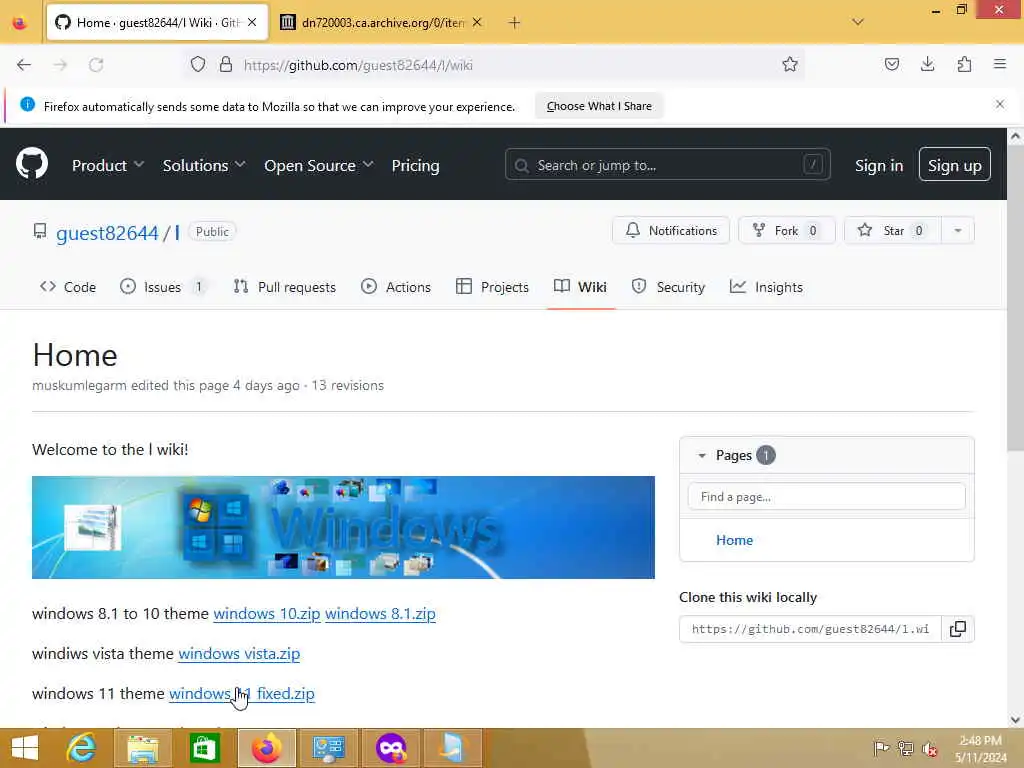Open the guest82644 user profile link
The image size is (1024, 768).
(x=107, y=233)
